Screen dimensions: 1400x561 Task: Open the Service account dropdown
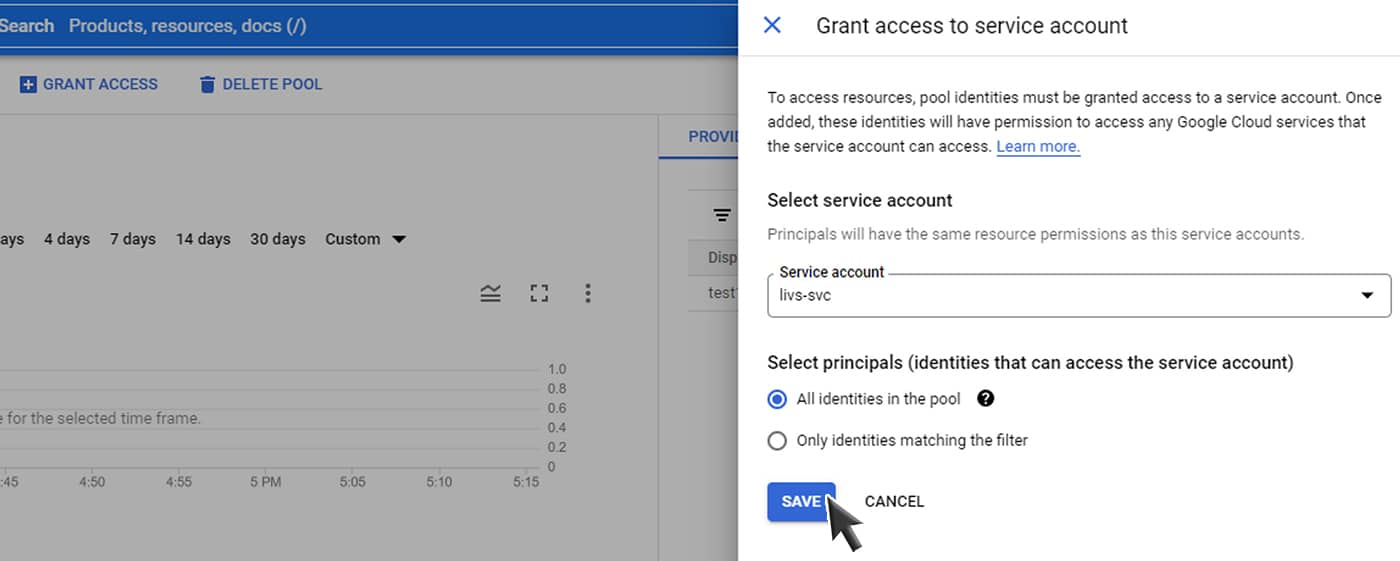coord(1079,296)
